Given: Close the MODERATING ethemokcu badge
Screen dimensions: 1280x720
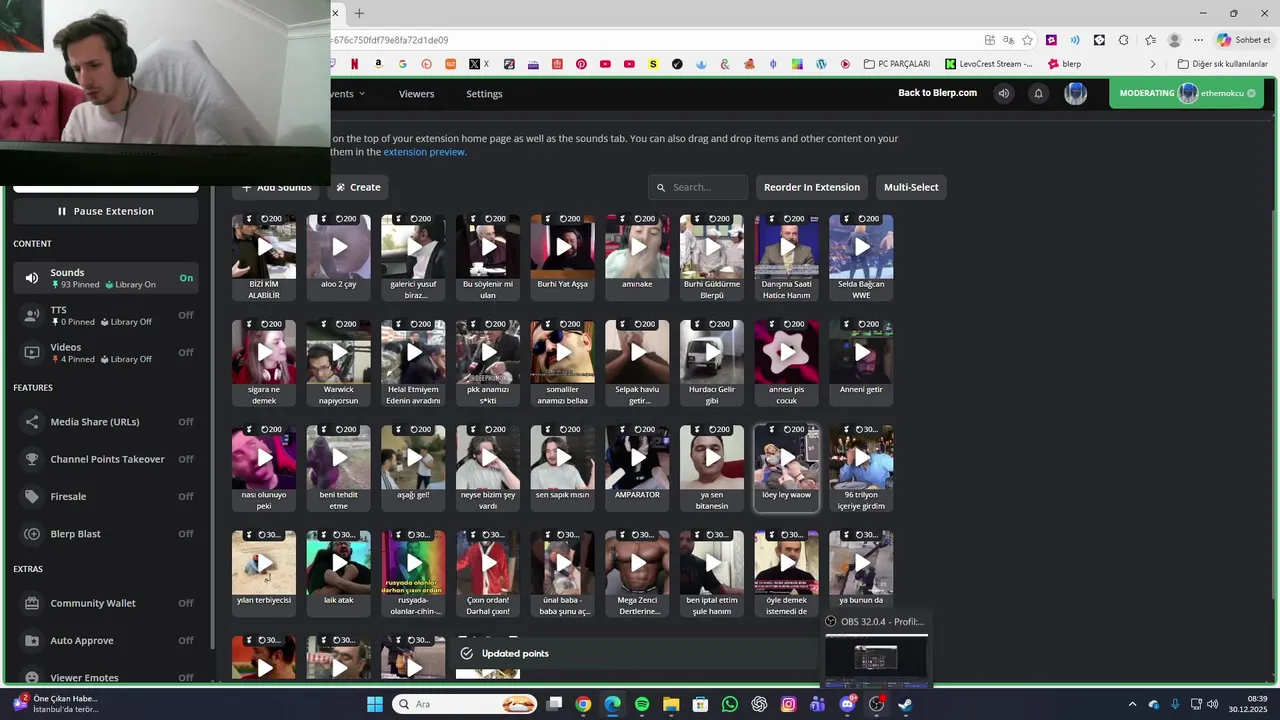Looking at the screenshot, I should (x=1251, y=93).
